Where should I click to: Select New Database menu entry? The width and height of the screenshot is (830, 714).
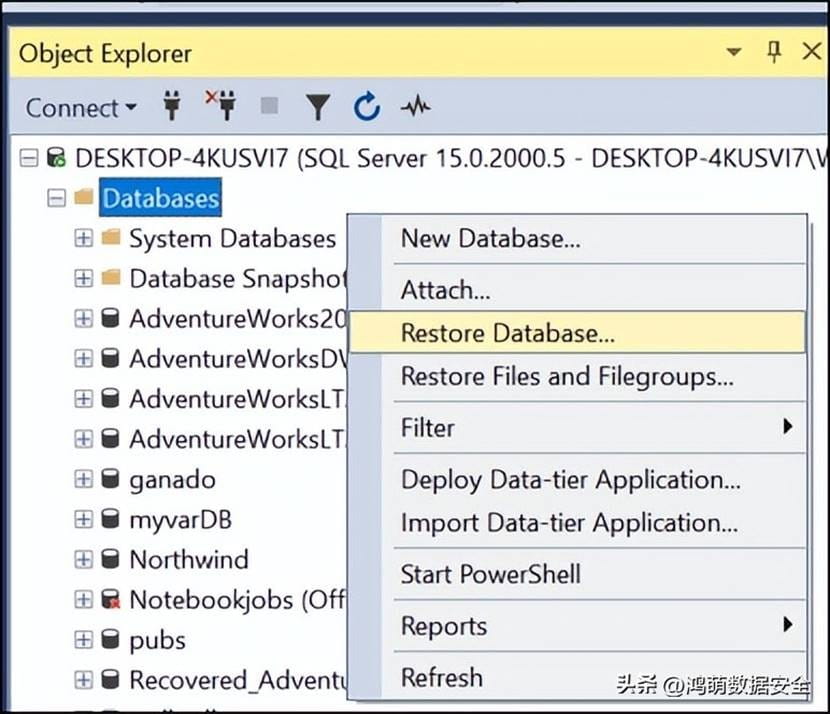[490, 239]
